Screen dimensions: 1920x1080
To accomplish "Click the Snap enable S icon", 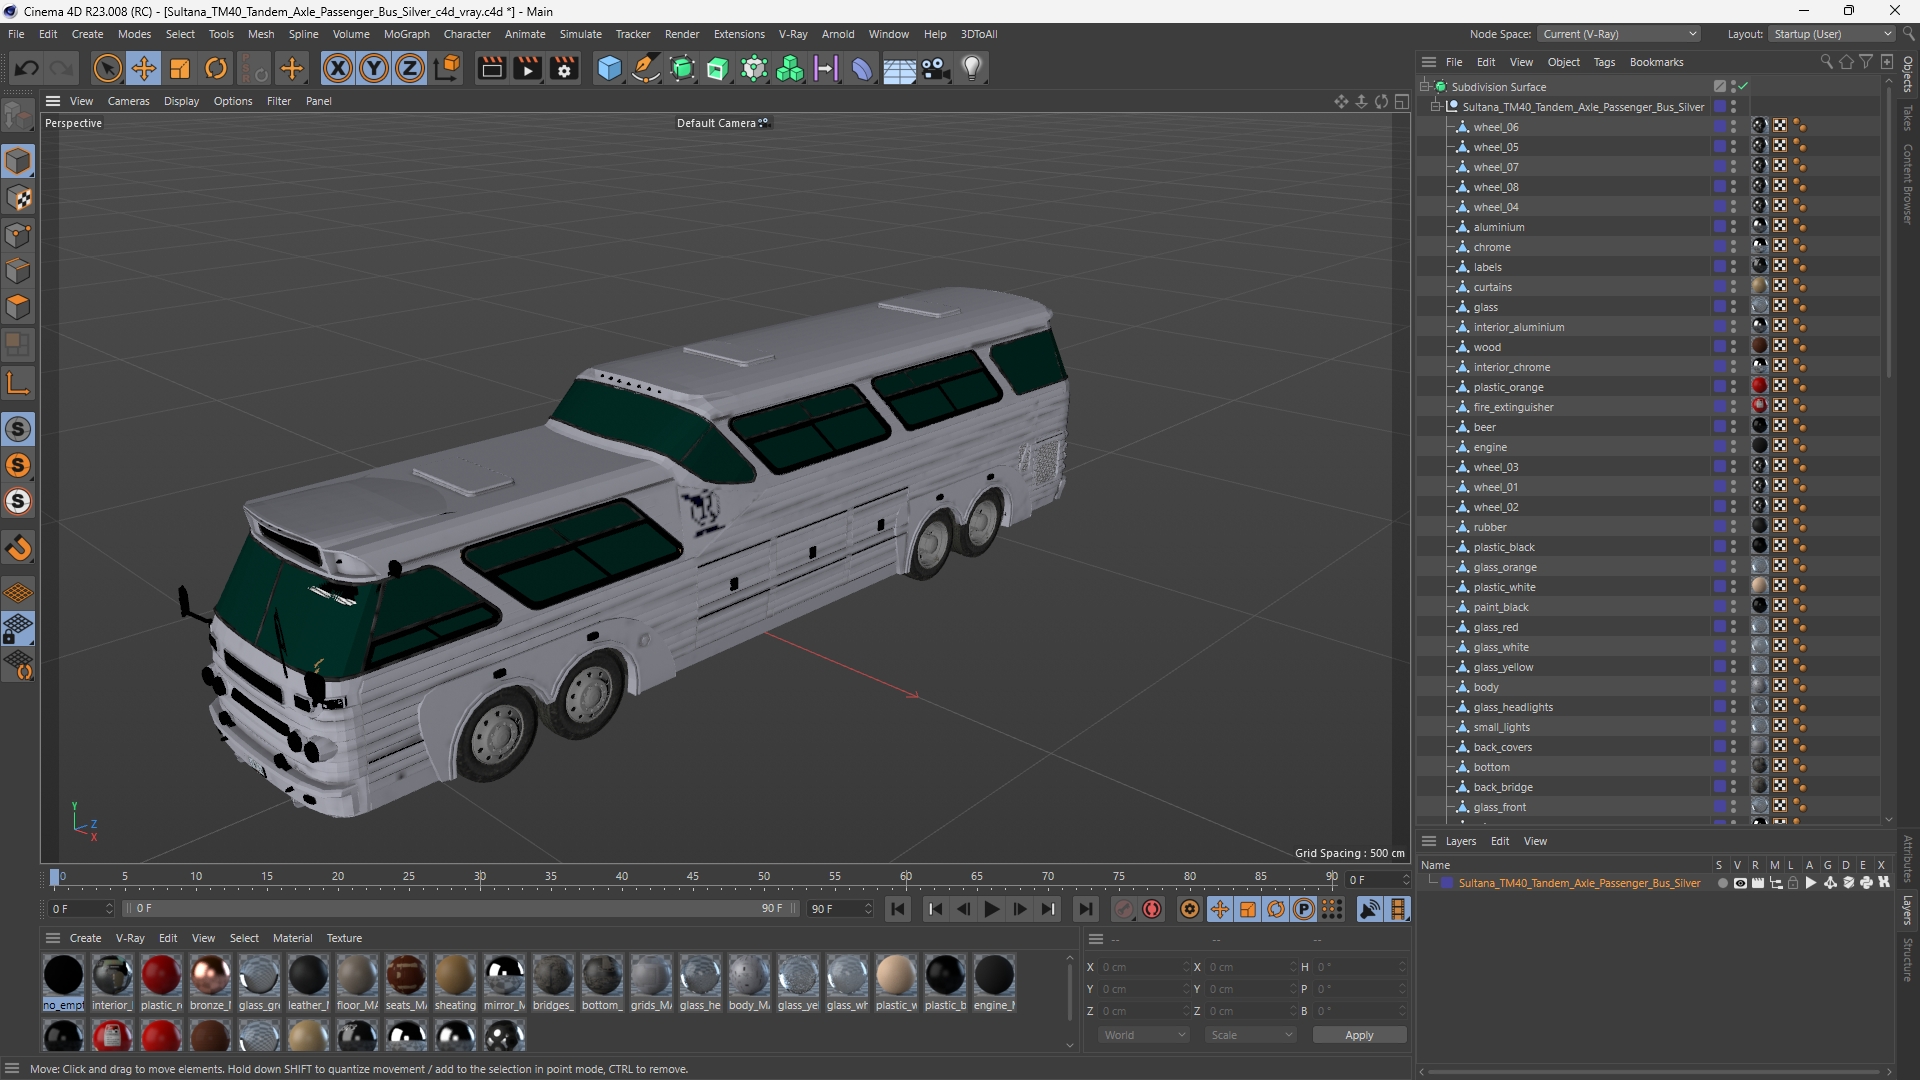I will [x=18, y=429].
